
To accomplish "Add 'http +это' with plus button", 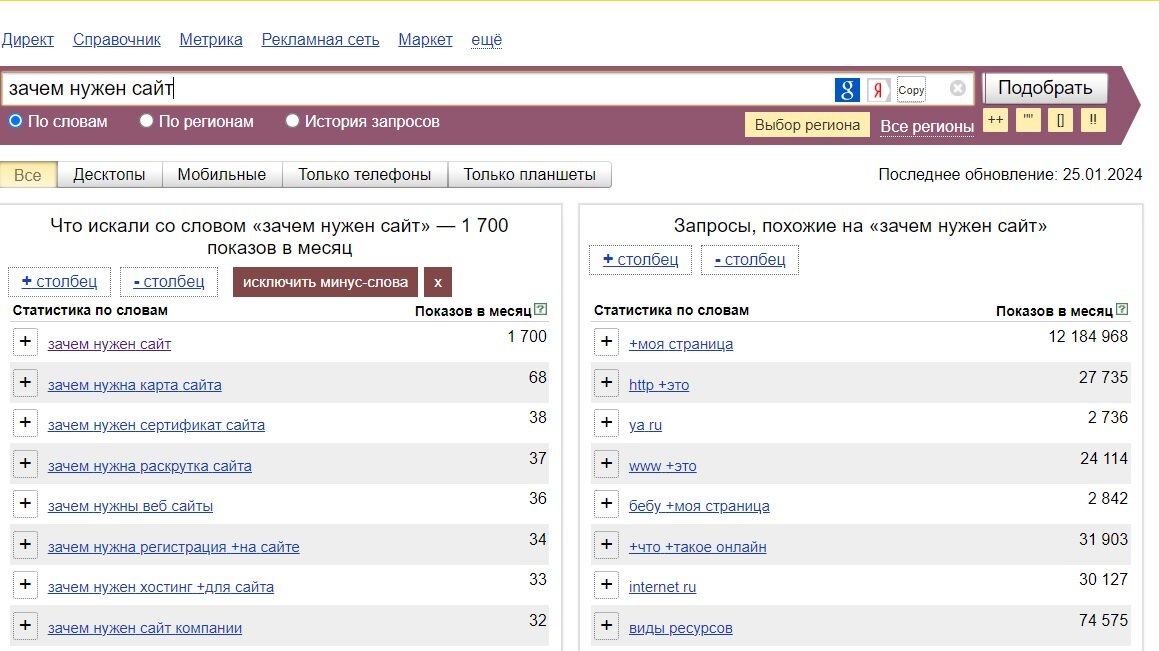I will tap(607, 382).
